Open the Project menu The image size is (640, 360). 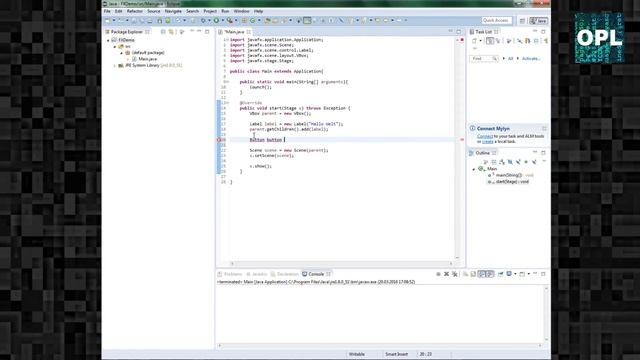[x=210, y=11]
